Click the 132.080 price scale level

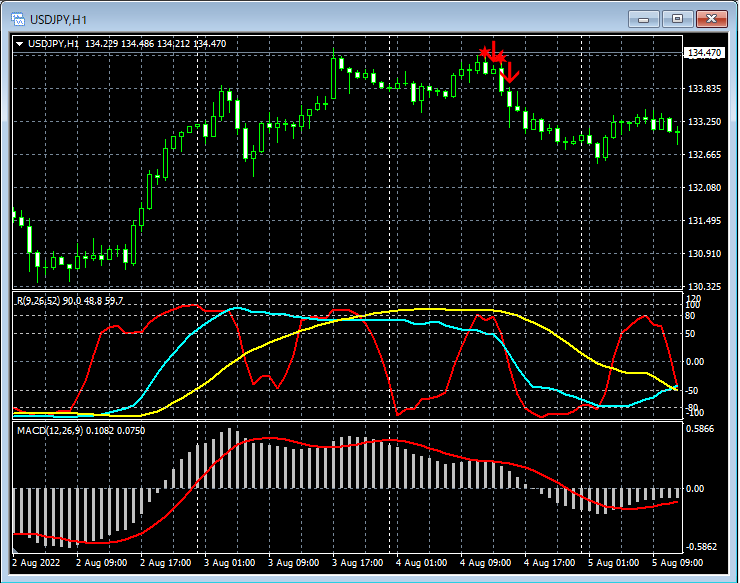705,188
